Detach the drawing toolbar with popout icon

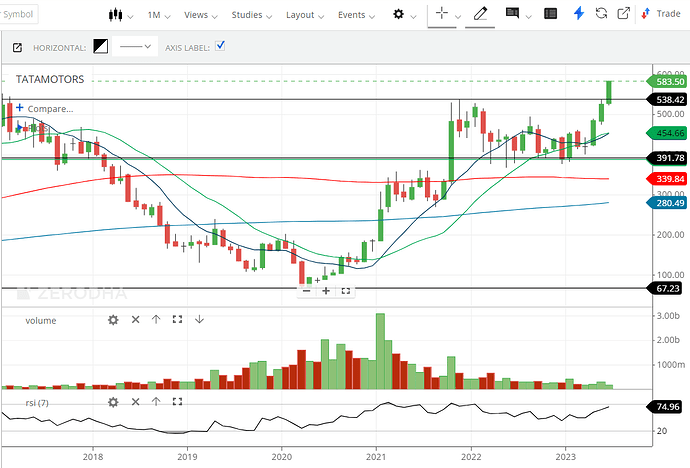coord(17,48)
